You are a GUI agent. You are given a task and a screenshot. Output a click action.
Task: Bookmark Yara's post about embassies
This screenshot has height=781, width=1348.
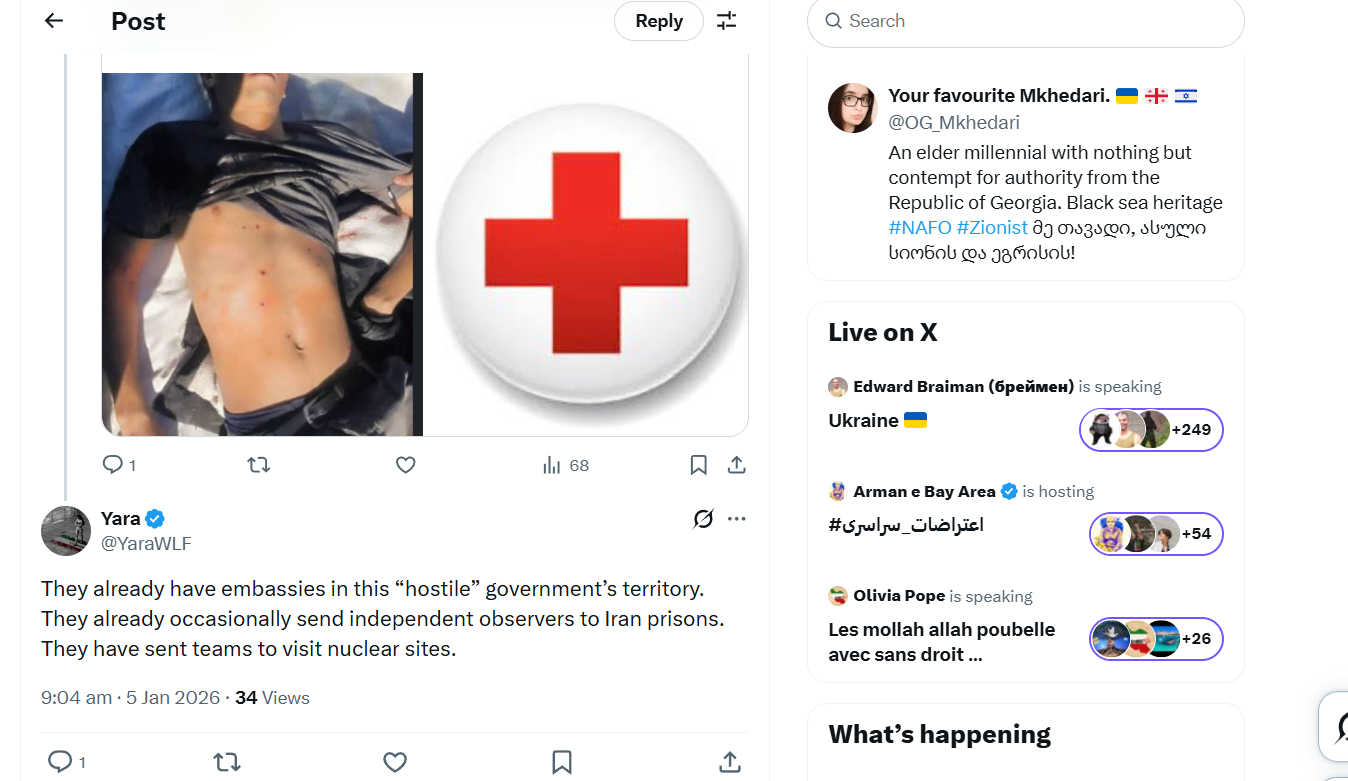[x=562, y=762]
